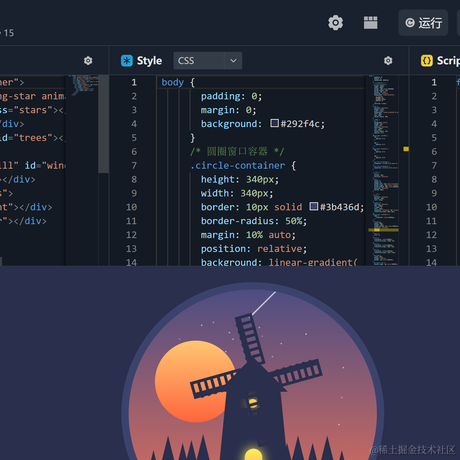Click 'padding: 0;' on line 2

(x=231, y=96)
